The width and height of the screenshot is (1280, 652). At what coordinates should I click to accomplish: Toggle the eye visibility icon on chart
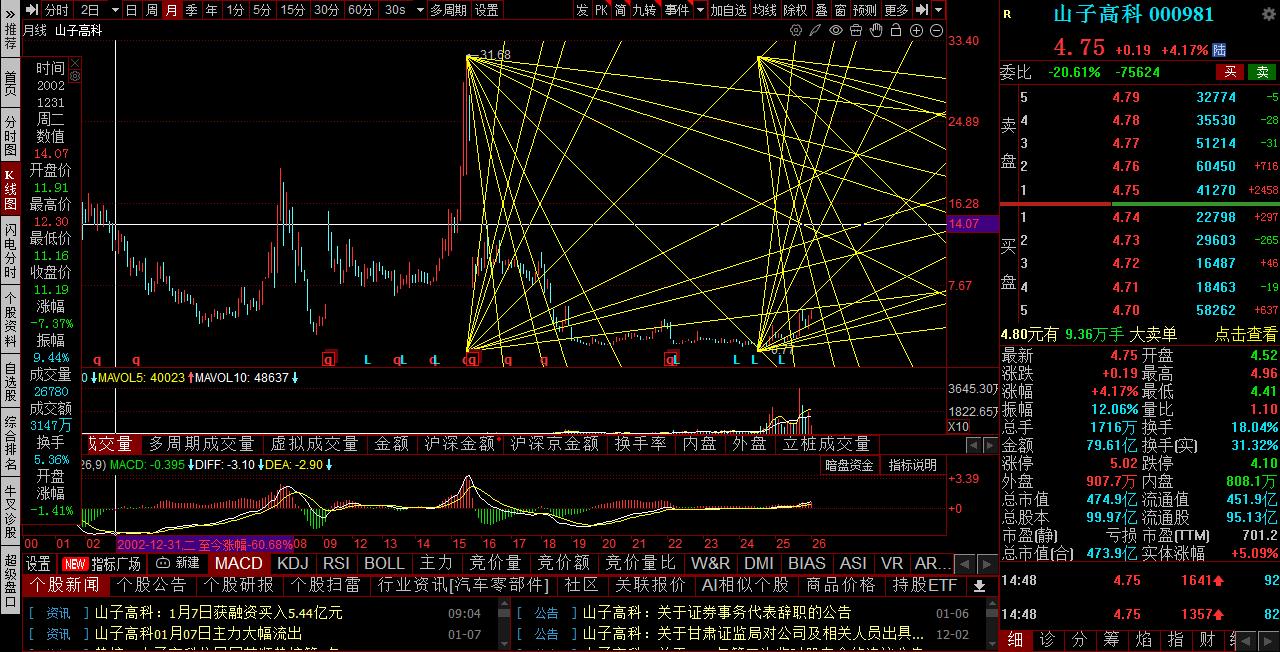point(836,31)
